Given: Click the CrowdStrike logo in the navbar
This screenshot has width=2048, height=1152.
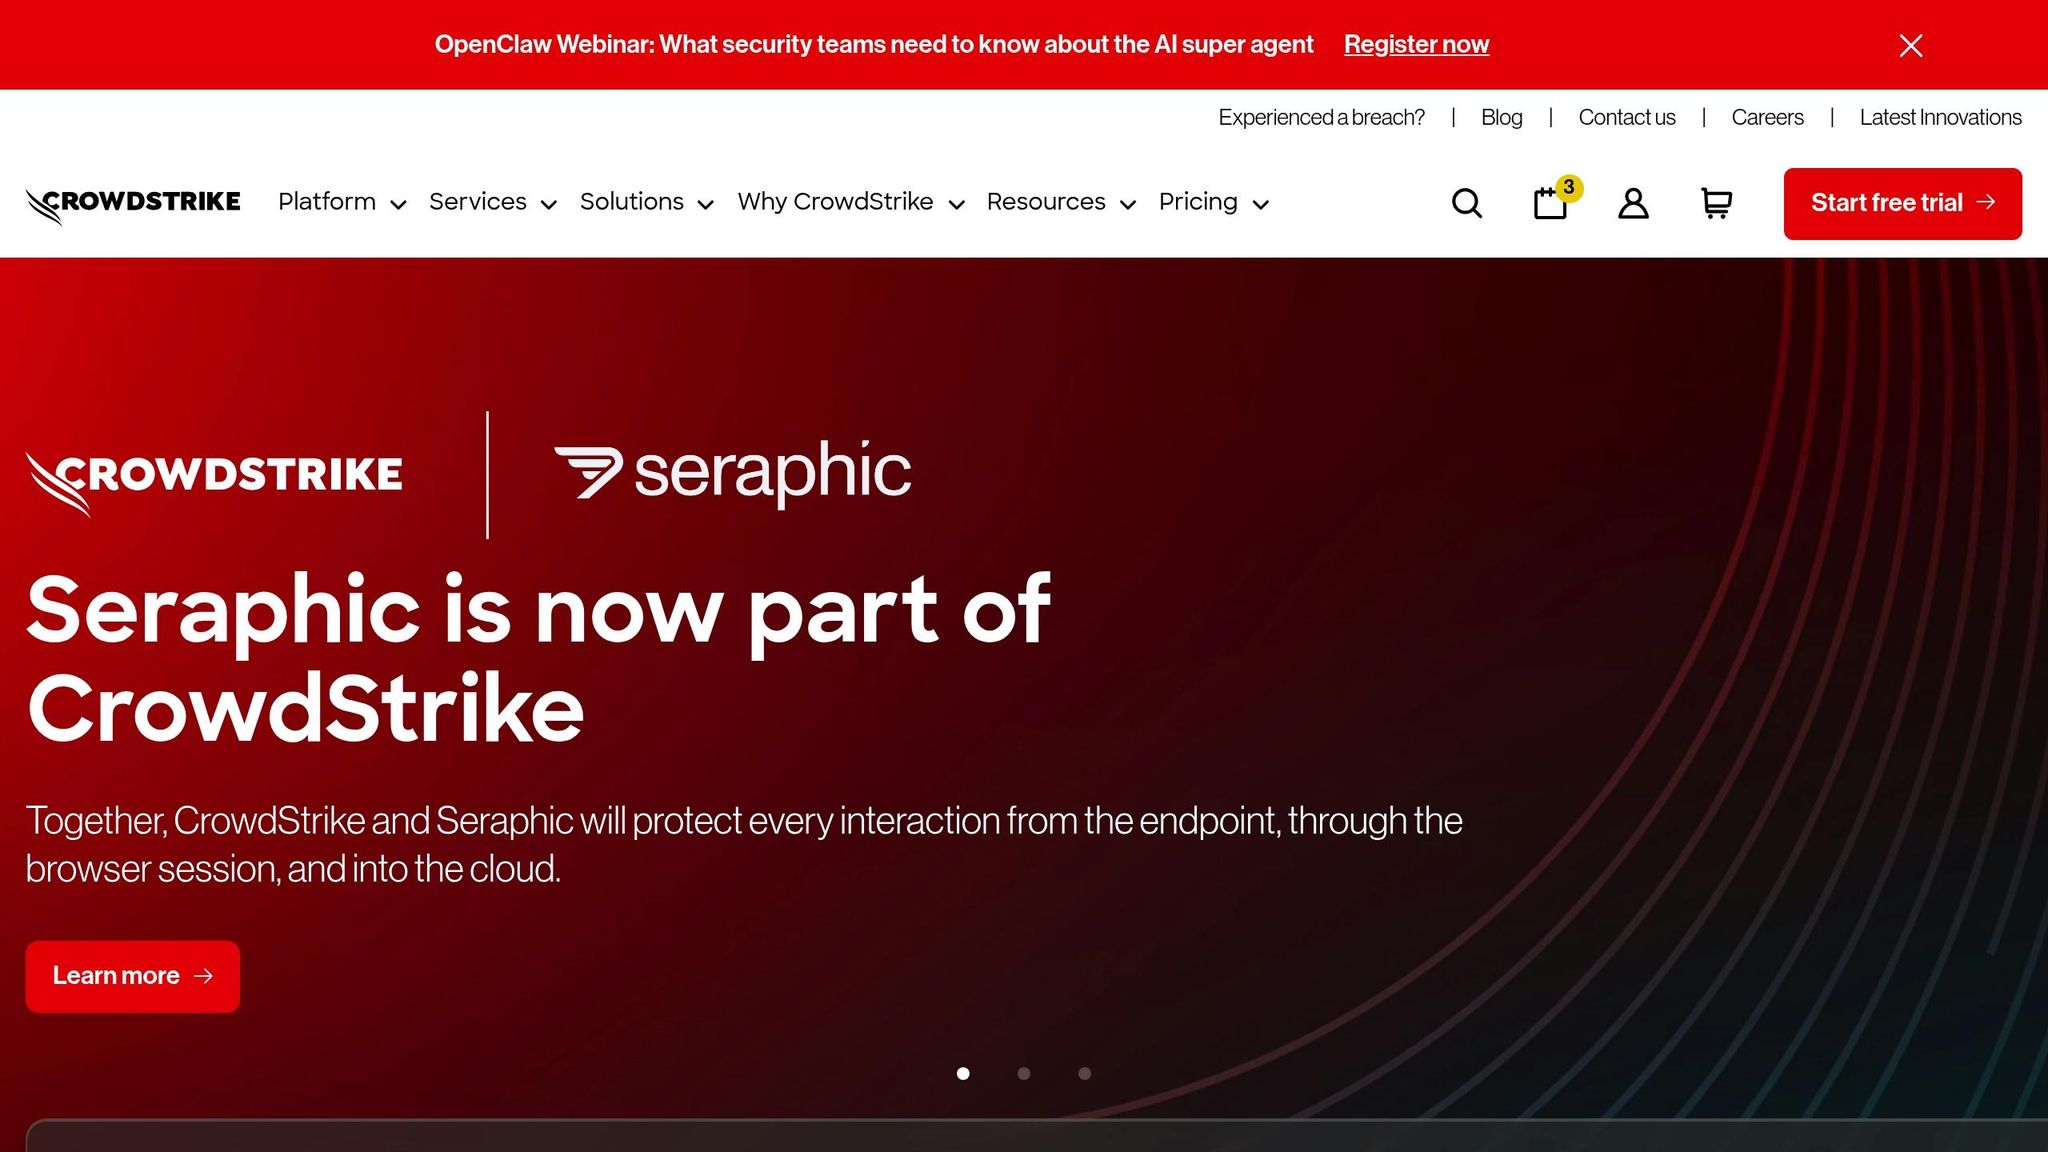Looking at the screenshot, I should coord(133,201).
